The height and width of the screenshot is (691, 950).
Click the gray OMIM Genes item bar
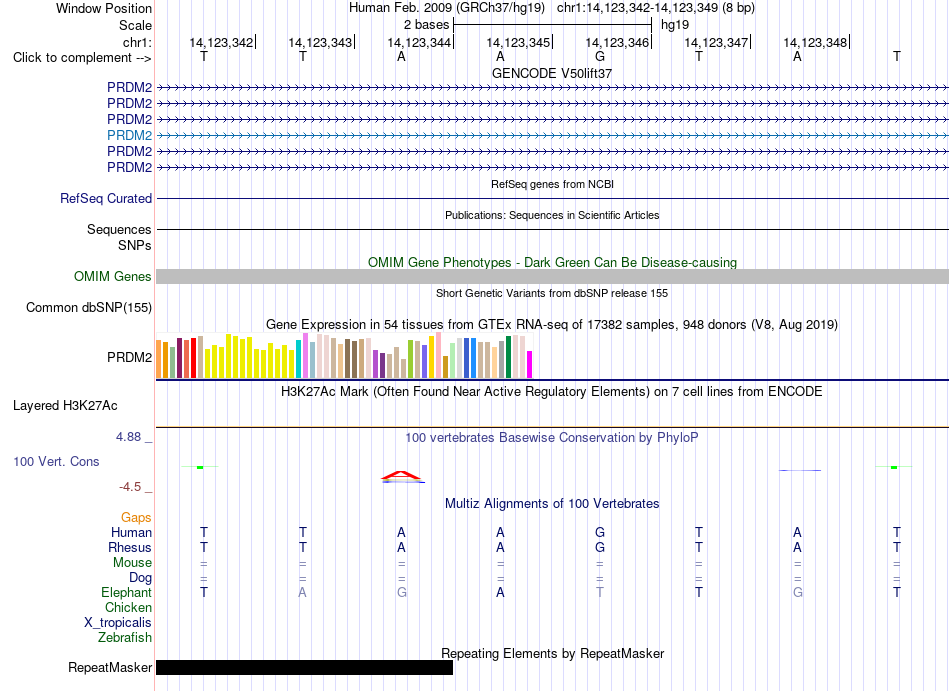coord(552,276)
